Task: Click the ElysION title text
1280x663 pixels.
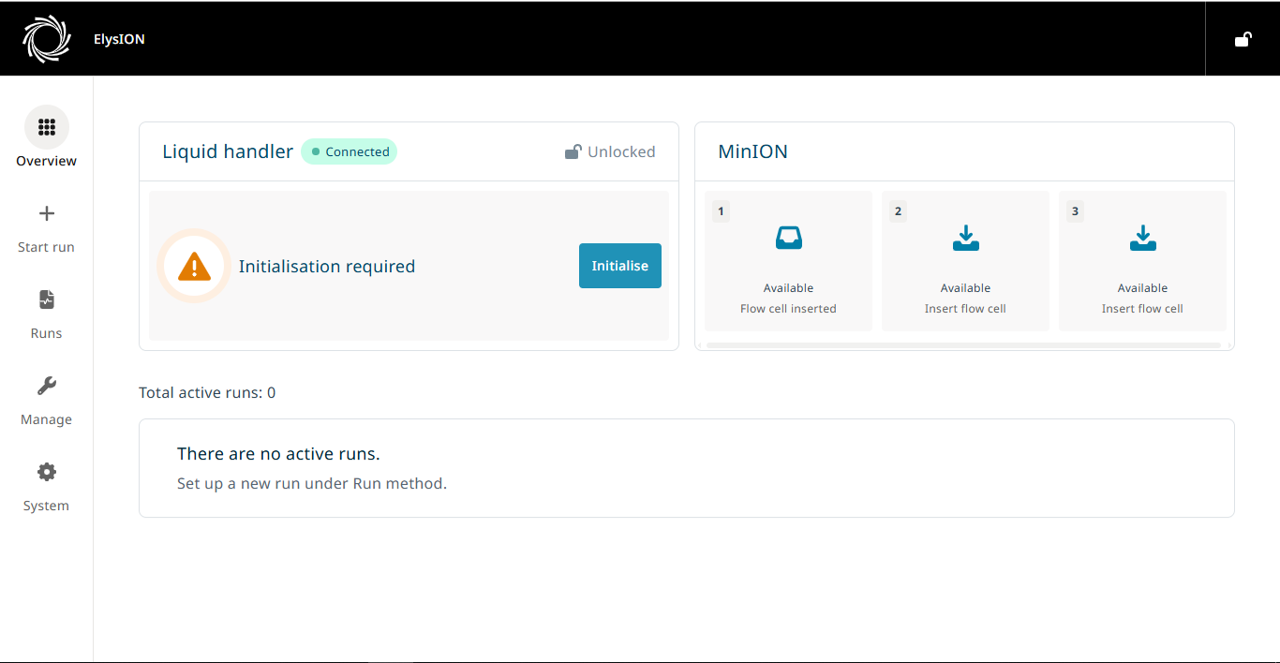Action: coord(119,39)
